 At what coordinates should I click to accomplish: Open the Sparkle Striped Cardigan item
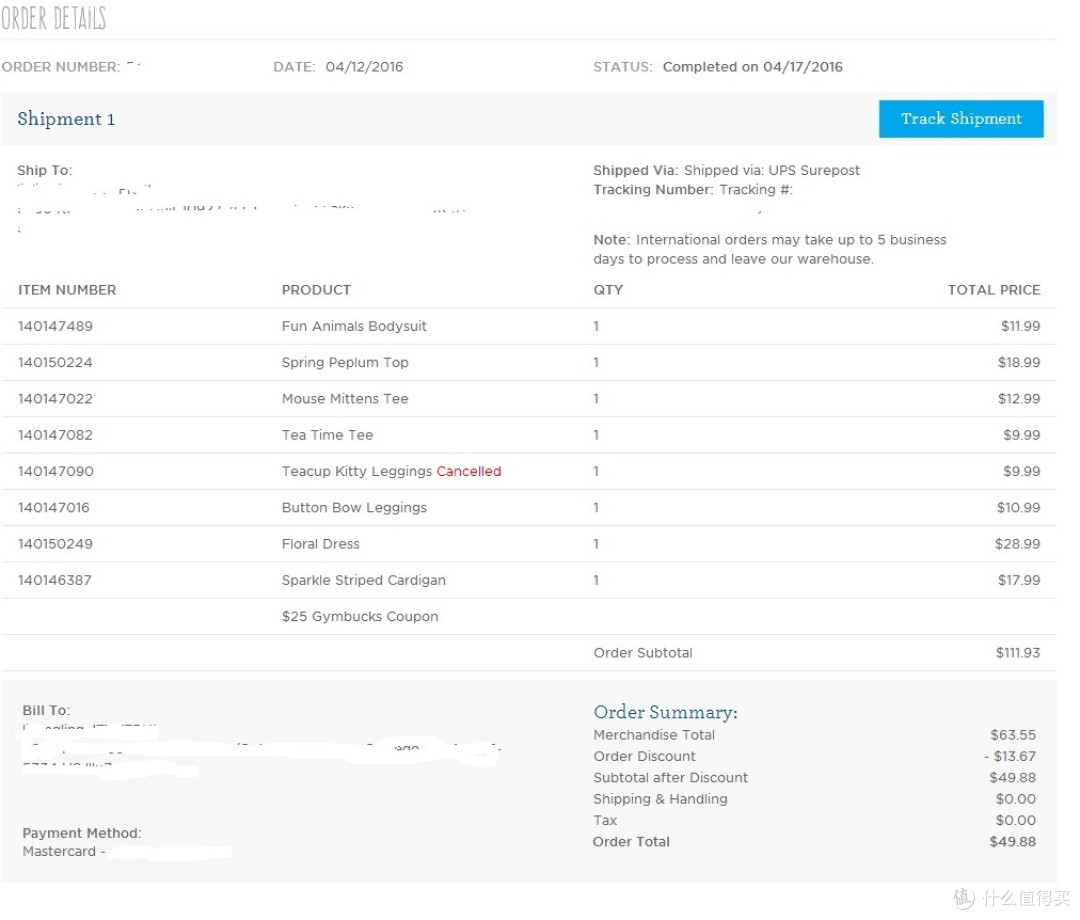point(364,581)
